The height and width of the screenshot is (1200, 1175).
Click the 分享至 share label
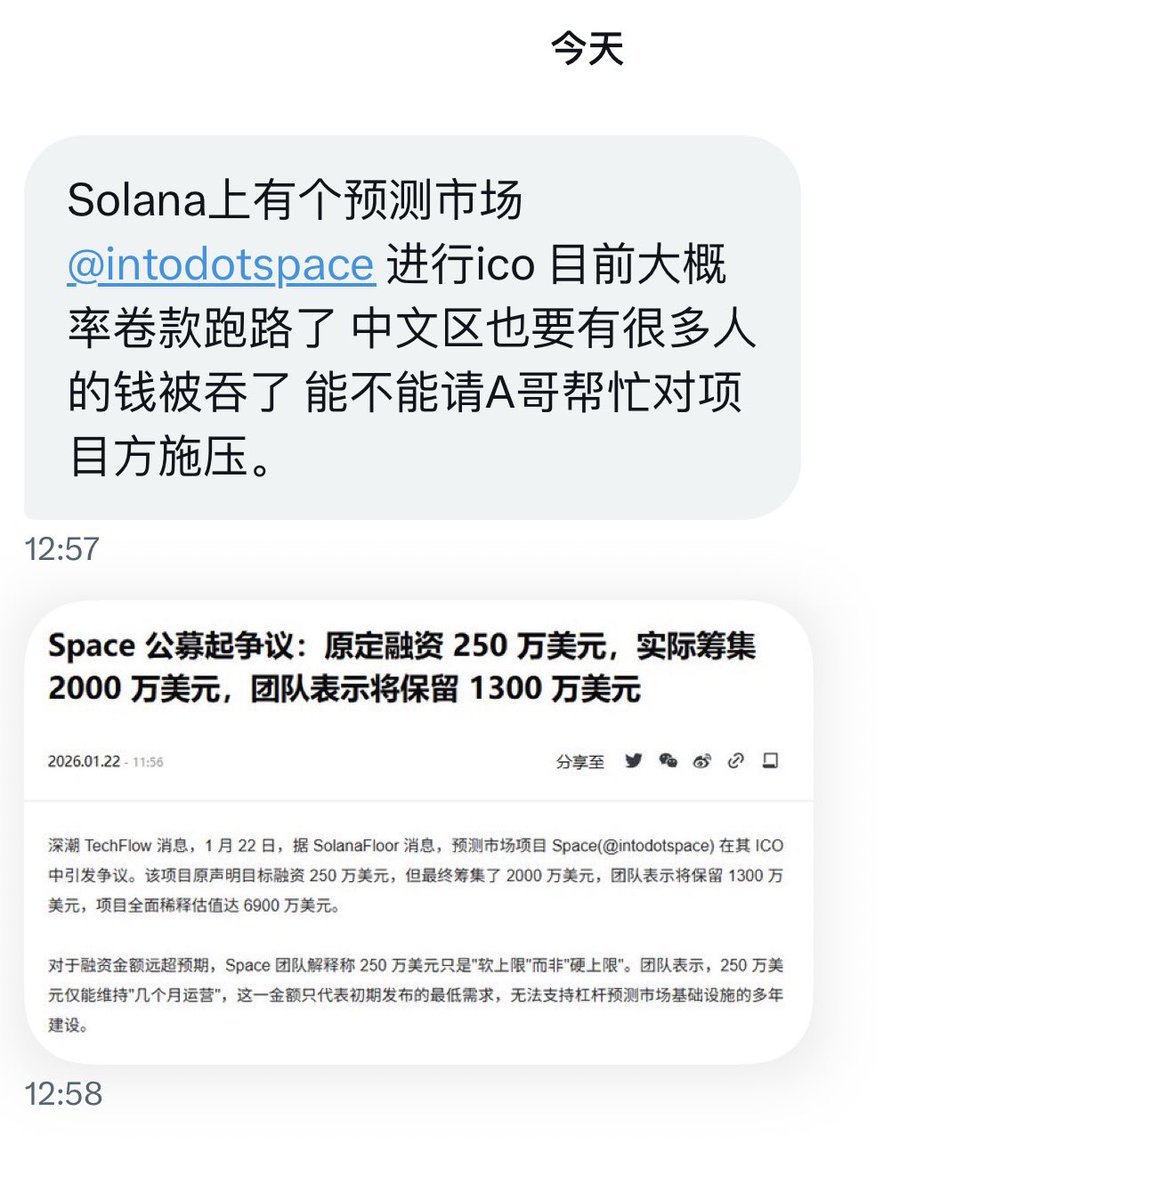[580, 762]
